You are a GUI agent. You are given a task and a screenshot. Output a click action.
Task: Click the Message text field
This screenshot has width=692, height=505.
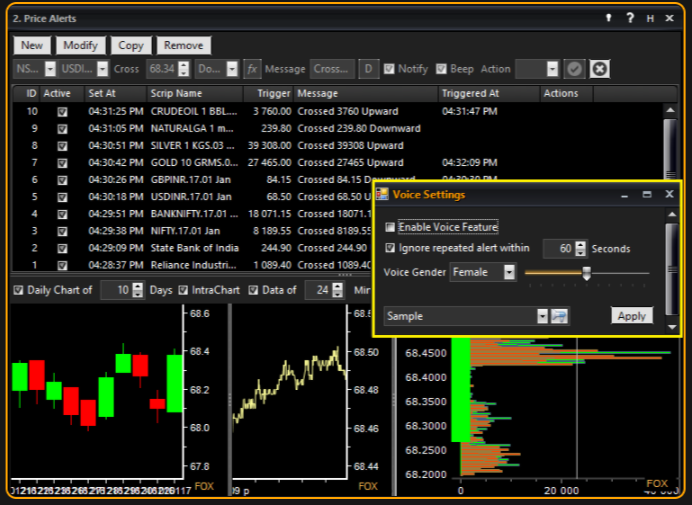click(332, 69)
